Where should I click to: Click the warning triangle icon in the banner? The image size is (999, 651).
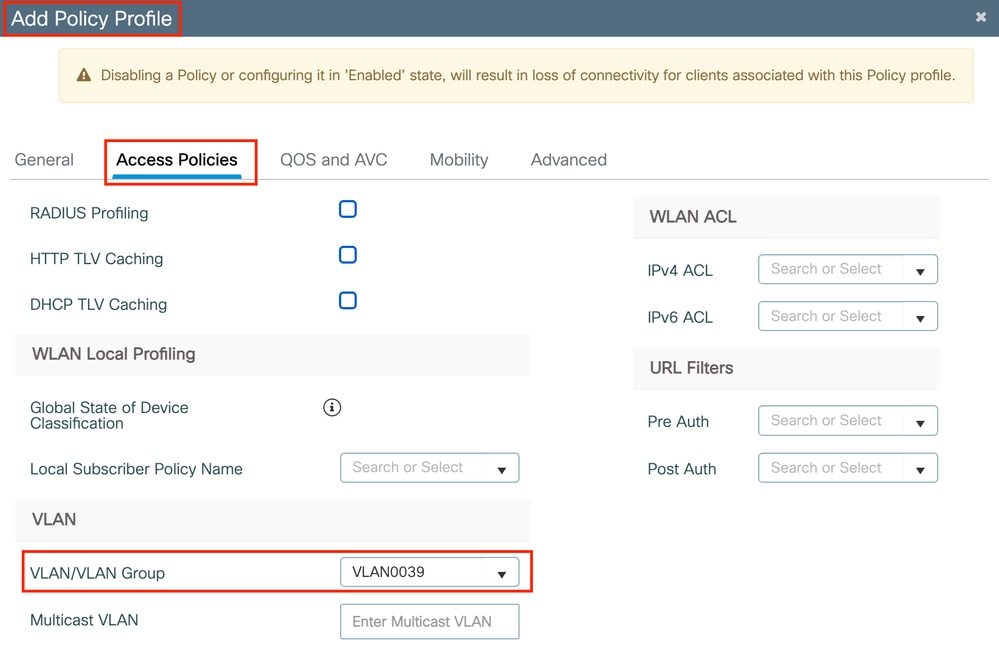(84, 76)
